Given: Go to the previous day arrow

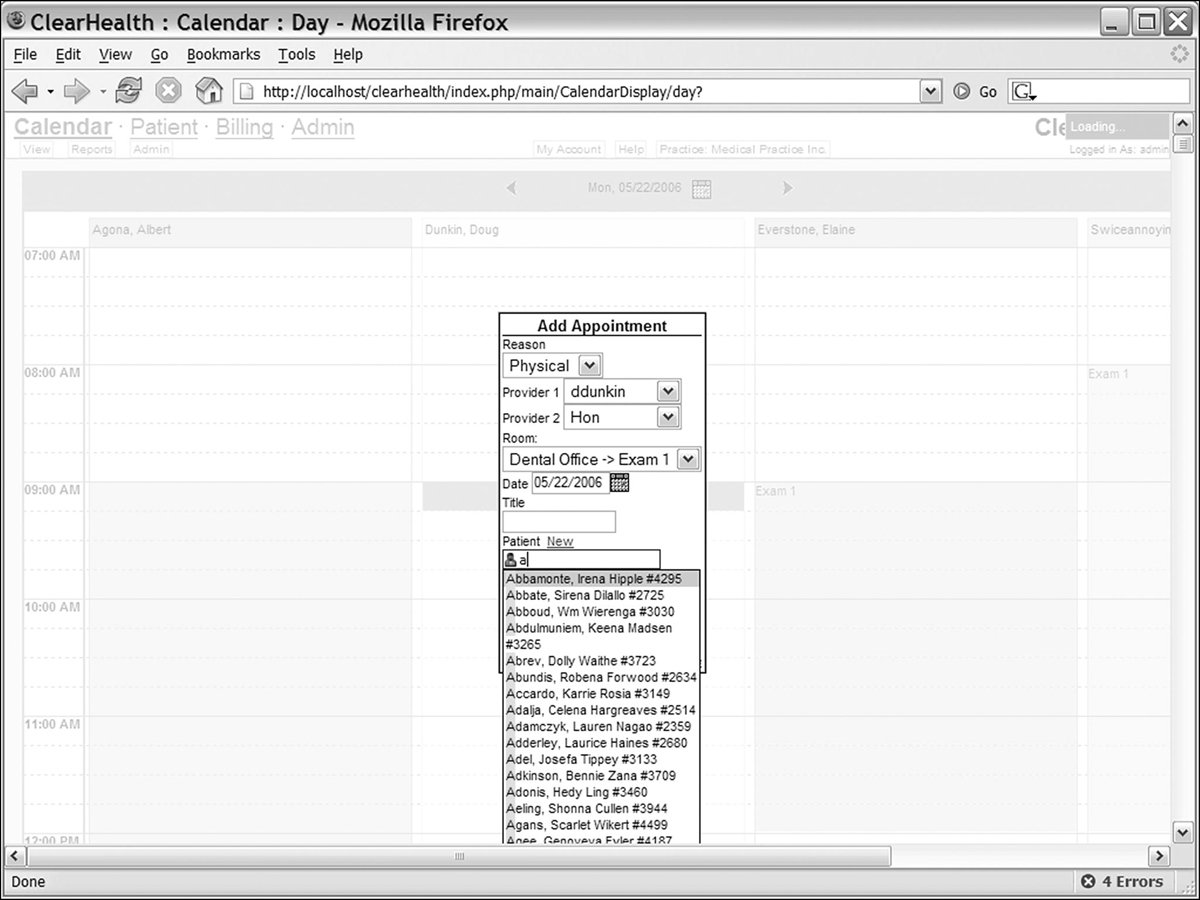Looking at the screenshot, I should 511,188.
